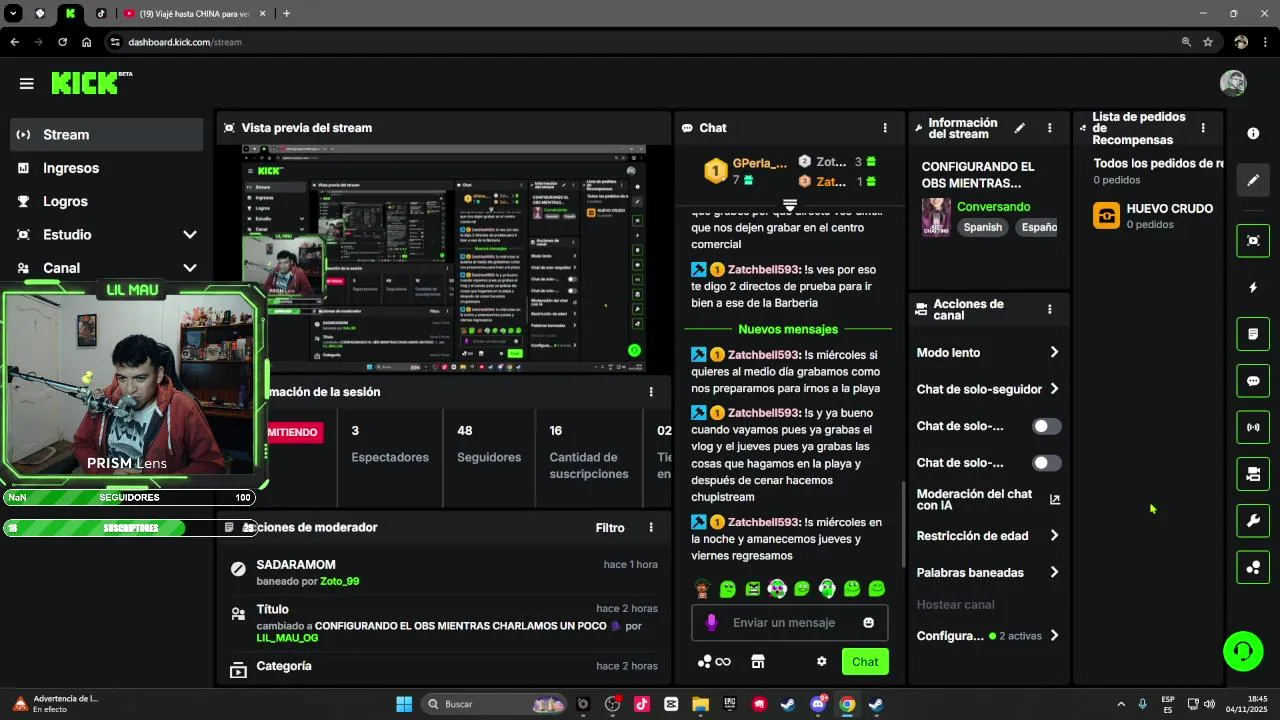The image size is (1280, 720).
Task: Open the green headset support button
Action: click(x=1243, y=651)
